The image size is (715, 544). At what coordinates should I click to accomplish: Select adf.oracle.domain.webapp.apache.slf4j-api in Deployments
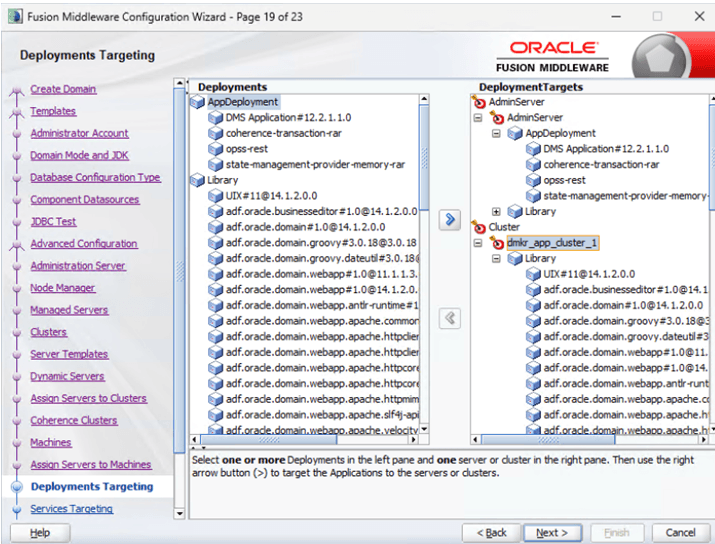(322, 415)
